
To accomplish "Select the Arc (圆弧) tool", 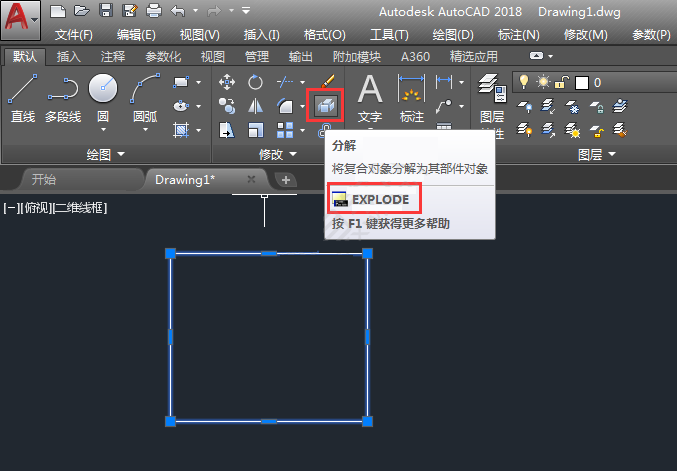I will [145, 96].
